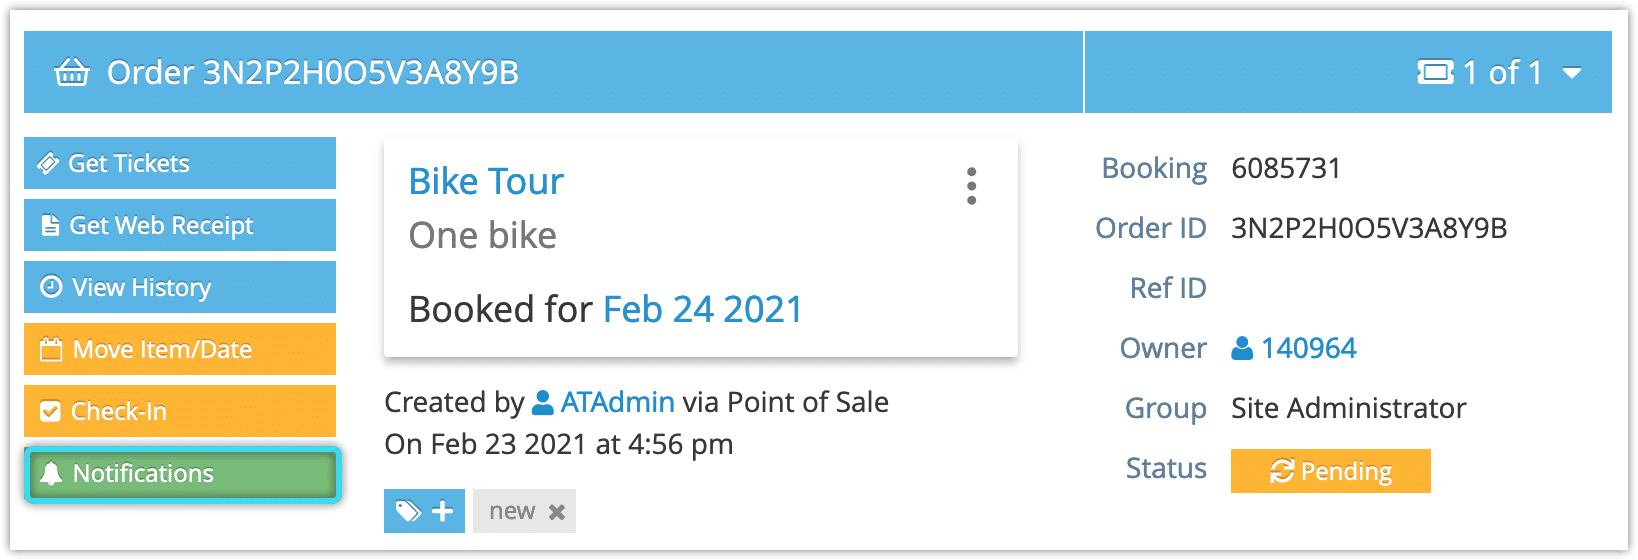Click the ticket icon next to 1 of 1
The image size is (1638, 560).
(1436, 72)
